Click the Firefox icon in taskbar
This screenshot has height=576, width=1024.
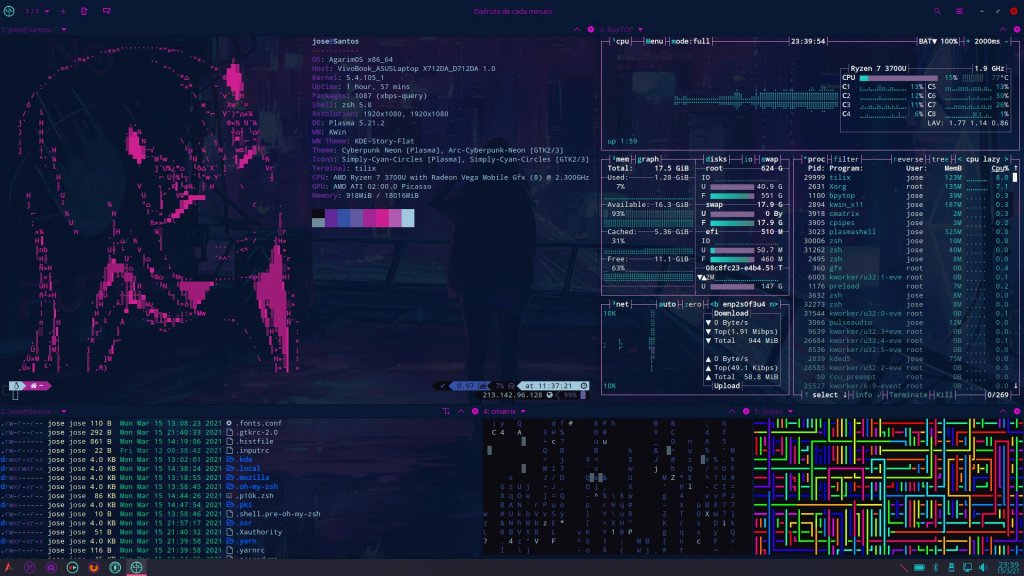pyautogui.click(x=93, y=567)
